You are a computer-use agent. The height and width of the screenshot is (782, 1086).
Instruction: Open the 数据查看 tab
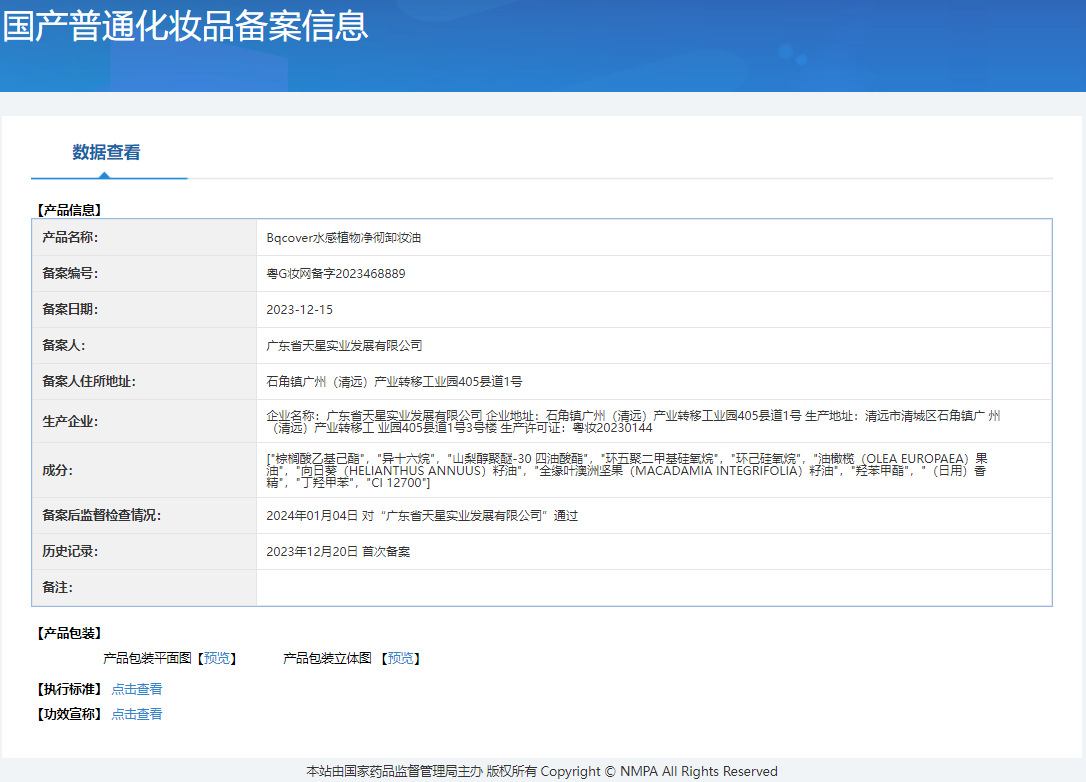[x=106, y=152]
